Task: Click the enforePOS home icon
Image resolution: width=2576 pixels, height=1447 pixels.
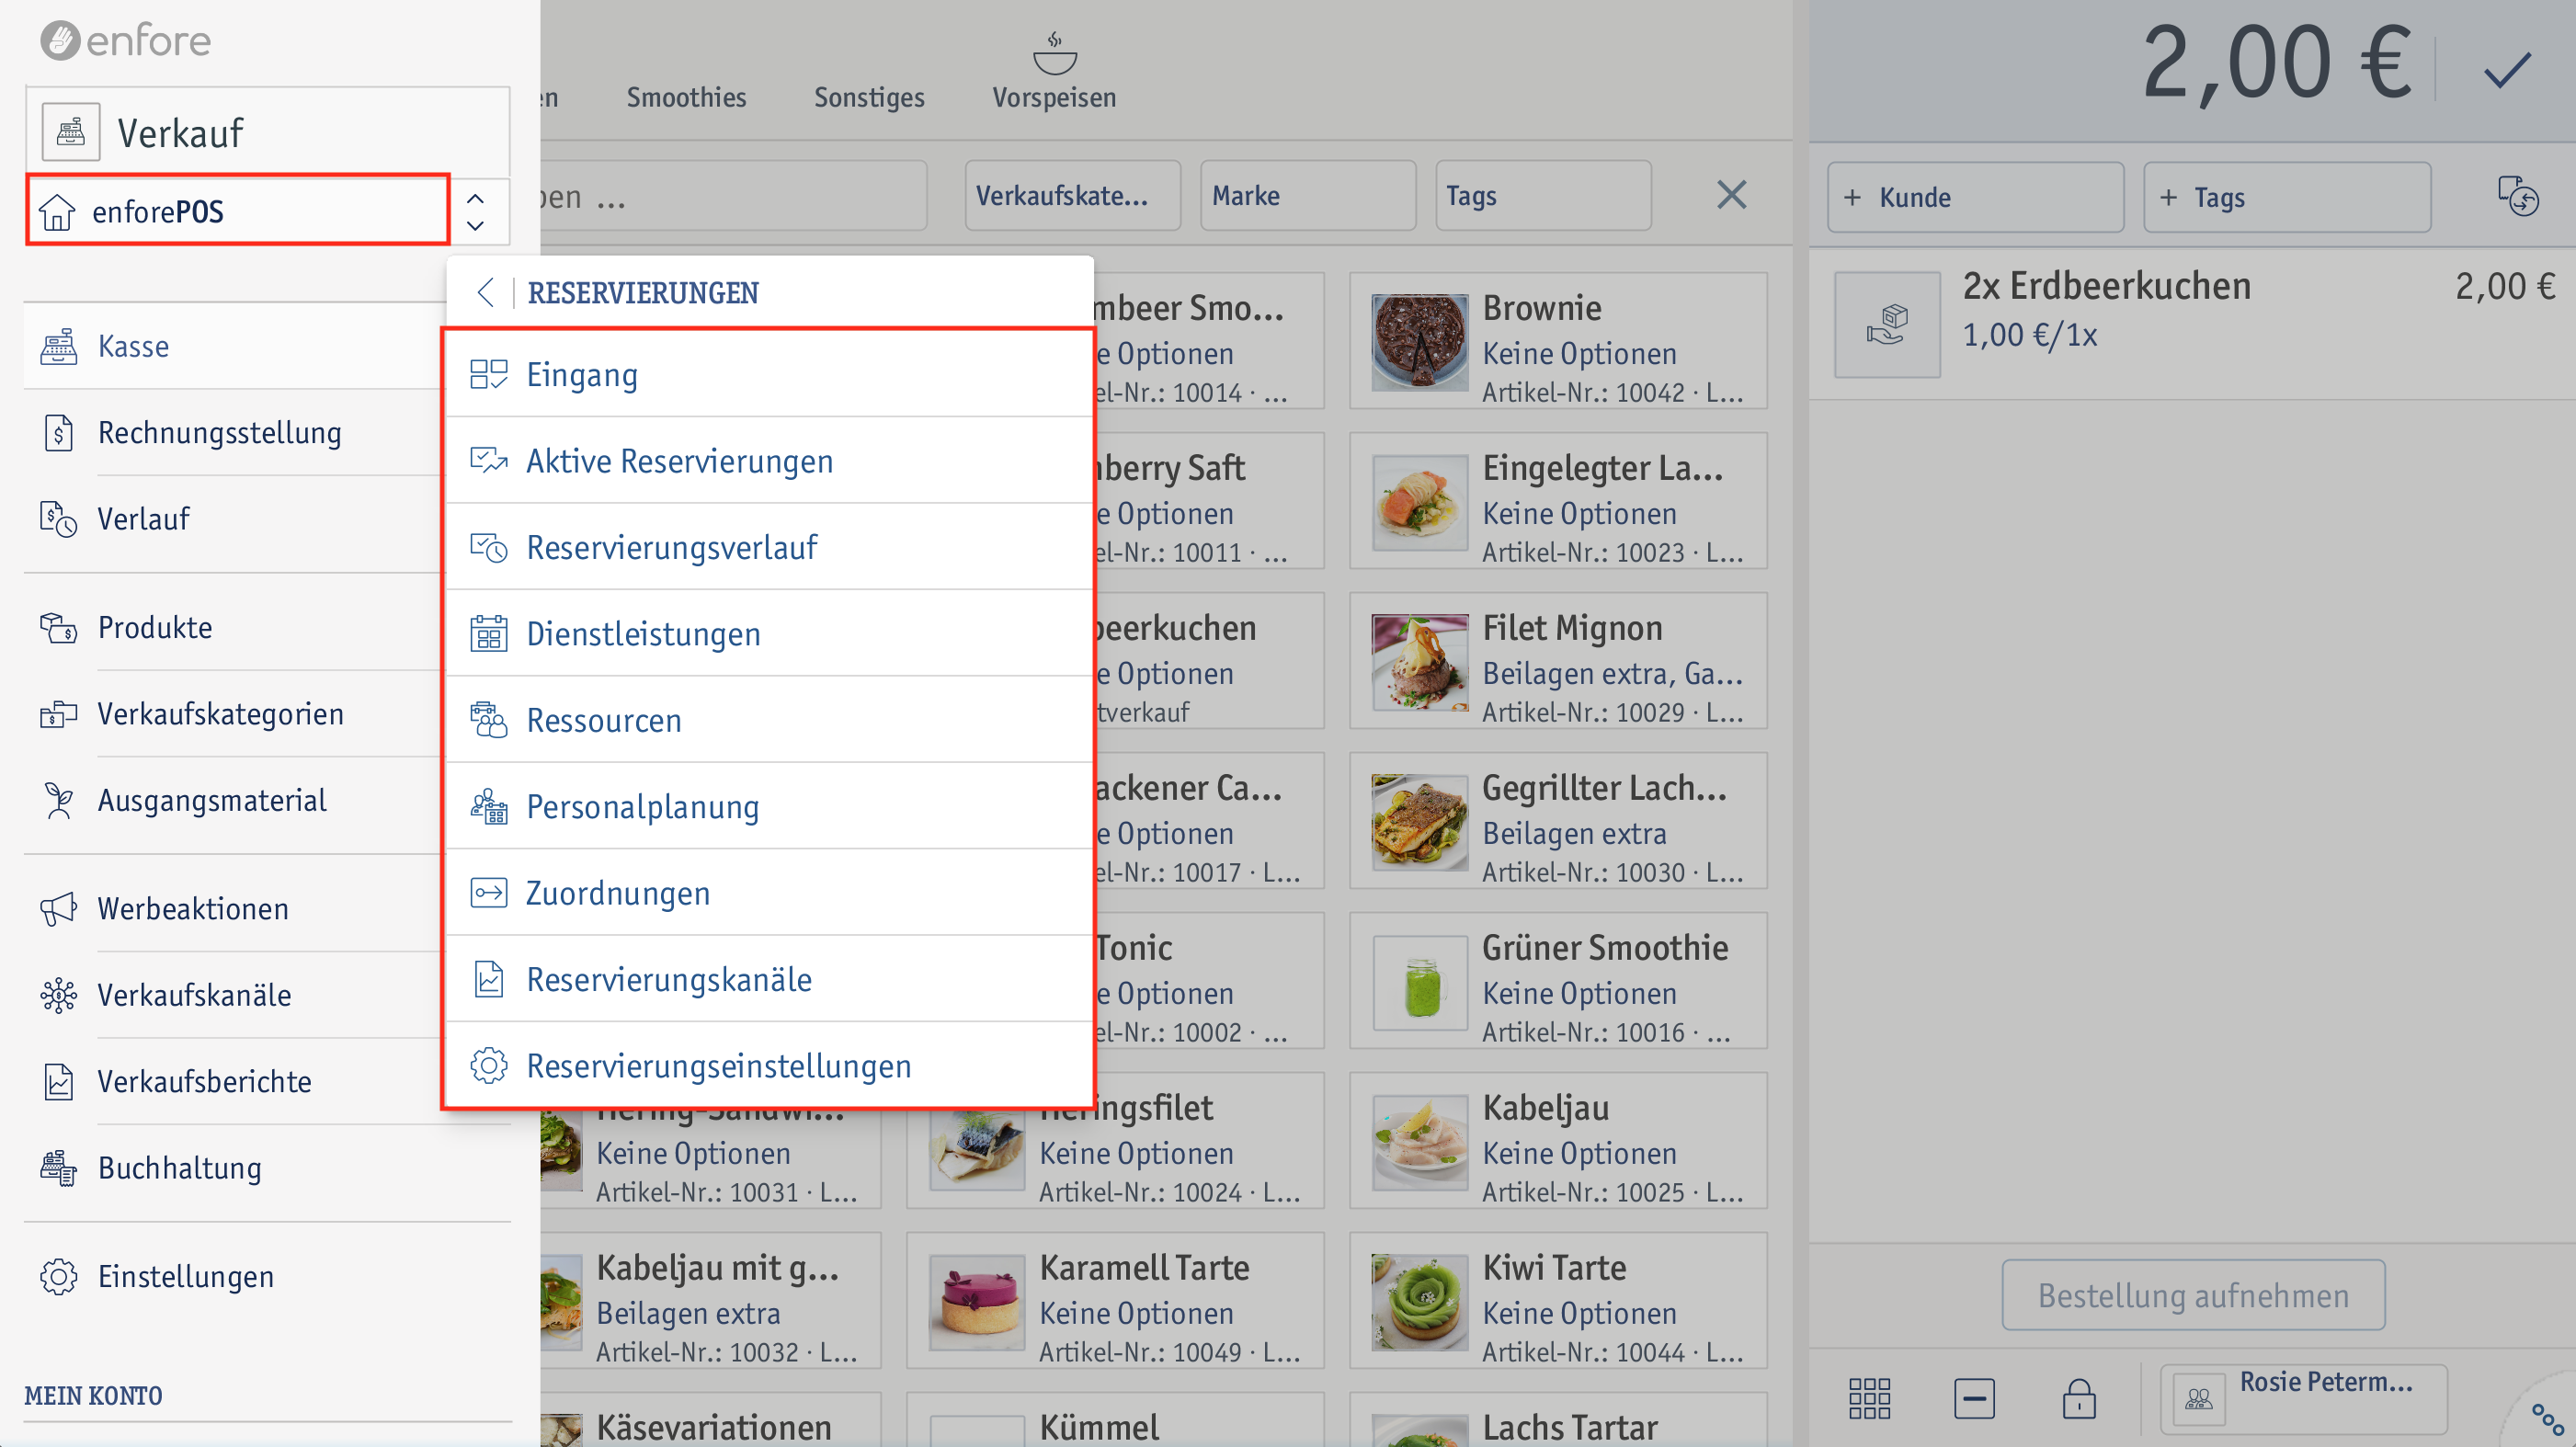Action: 57,211
